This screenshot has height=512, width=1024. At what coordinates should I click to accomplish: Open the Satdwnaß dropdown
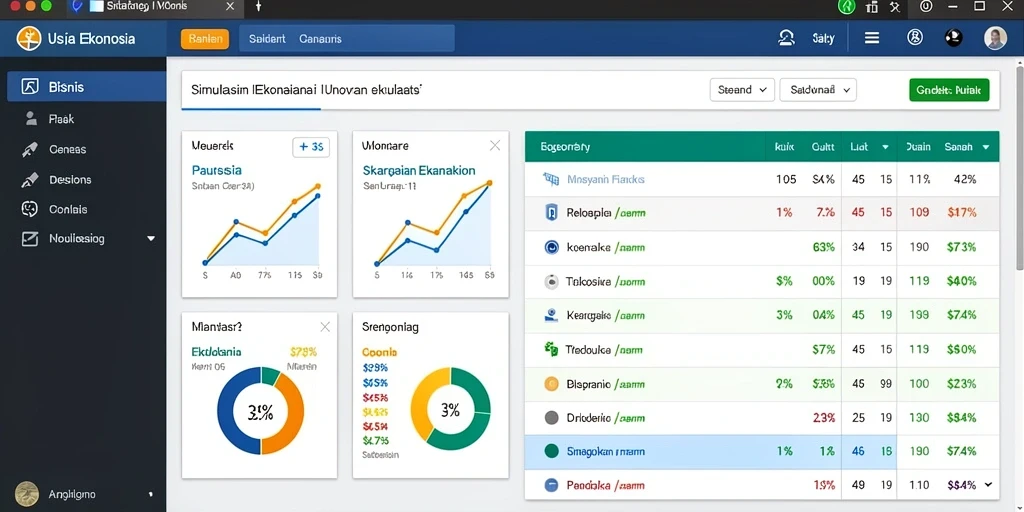point(818,90)
